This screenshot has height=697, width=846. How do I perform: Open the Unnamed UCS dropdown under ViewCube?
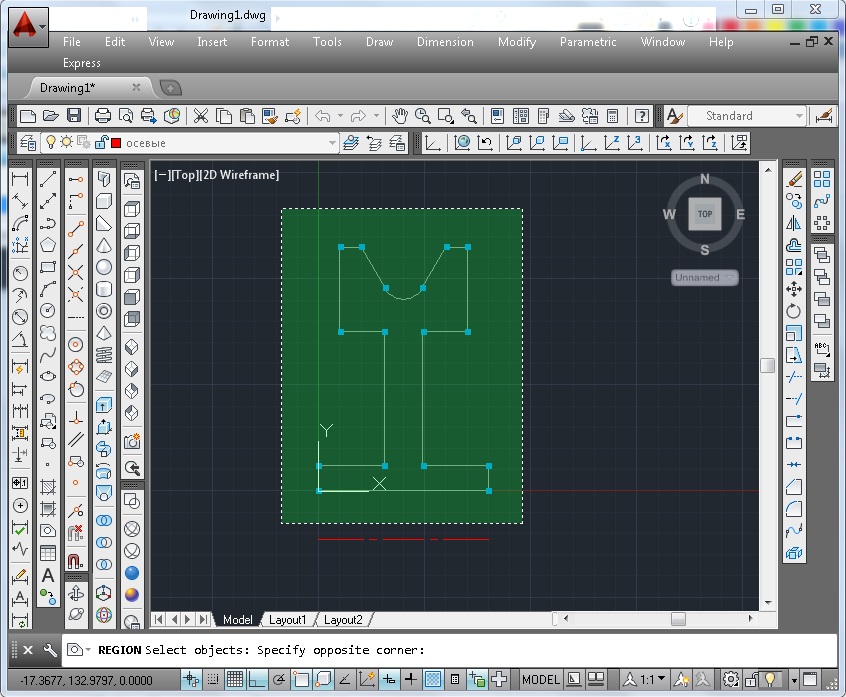[x=704, y=277]
